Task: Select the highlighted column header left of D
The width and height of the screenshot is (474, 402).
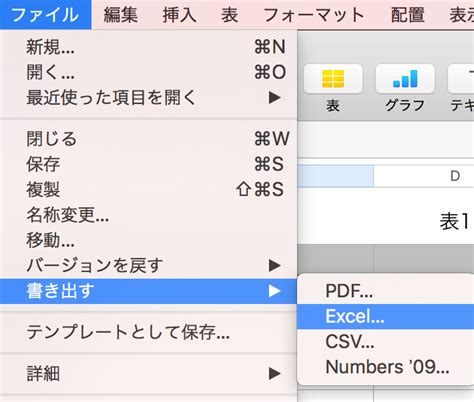Action: coord(335,176)
